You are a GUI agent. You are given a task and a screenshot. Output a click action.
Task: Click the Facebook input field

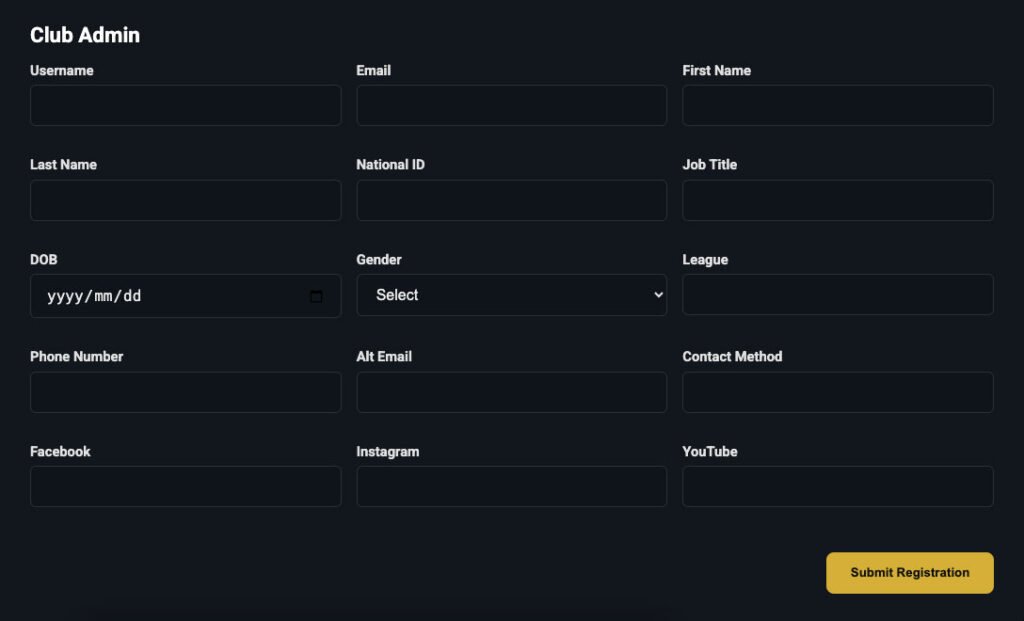(x=185, y=486)
